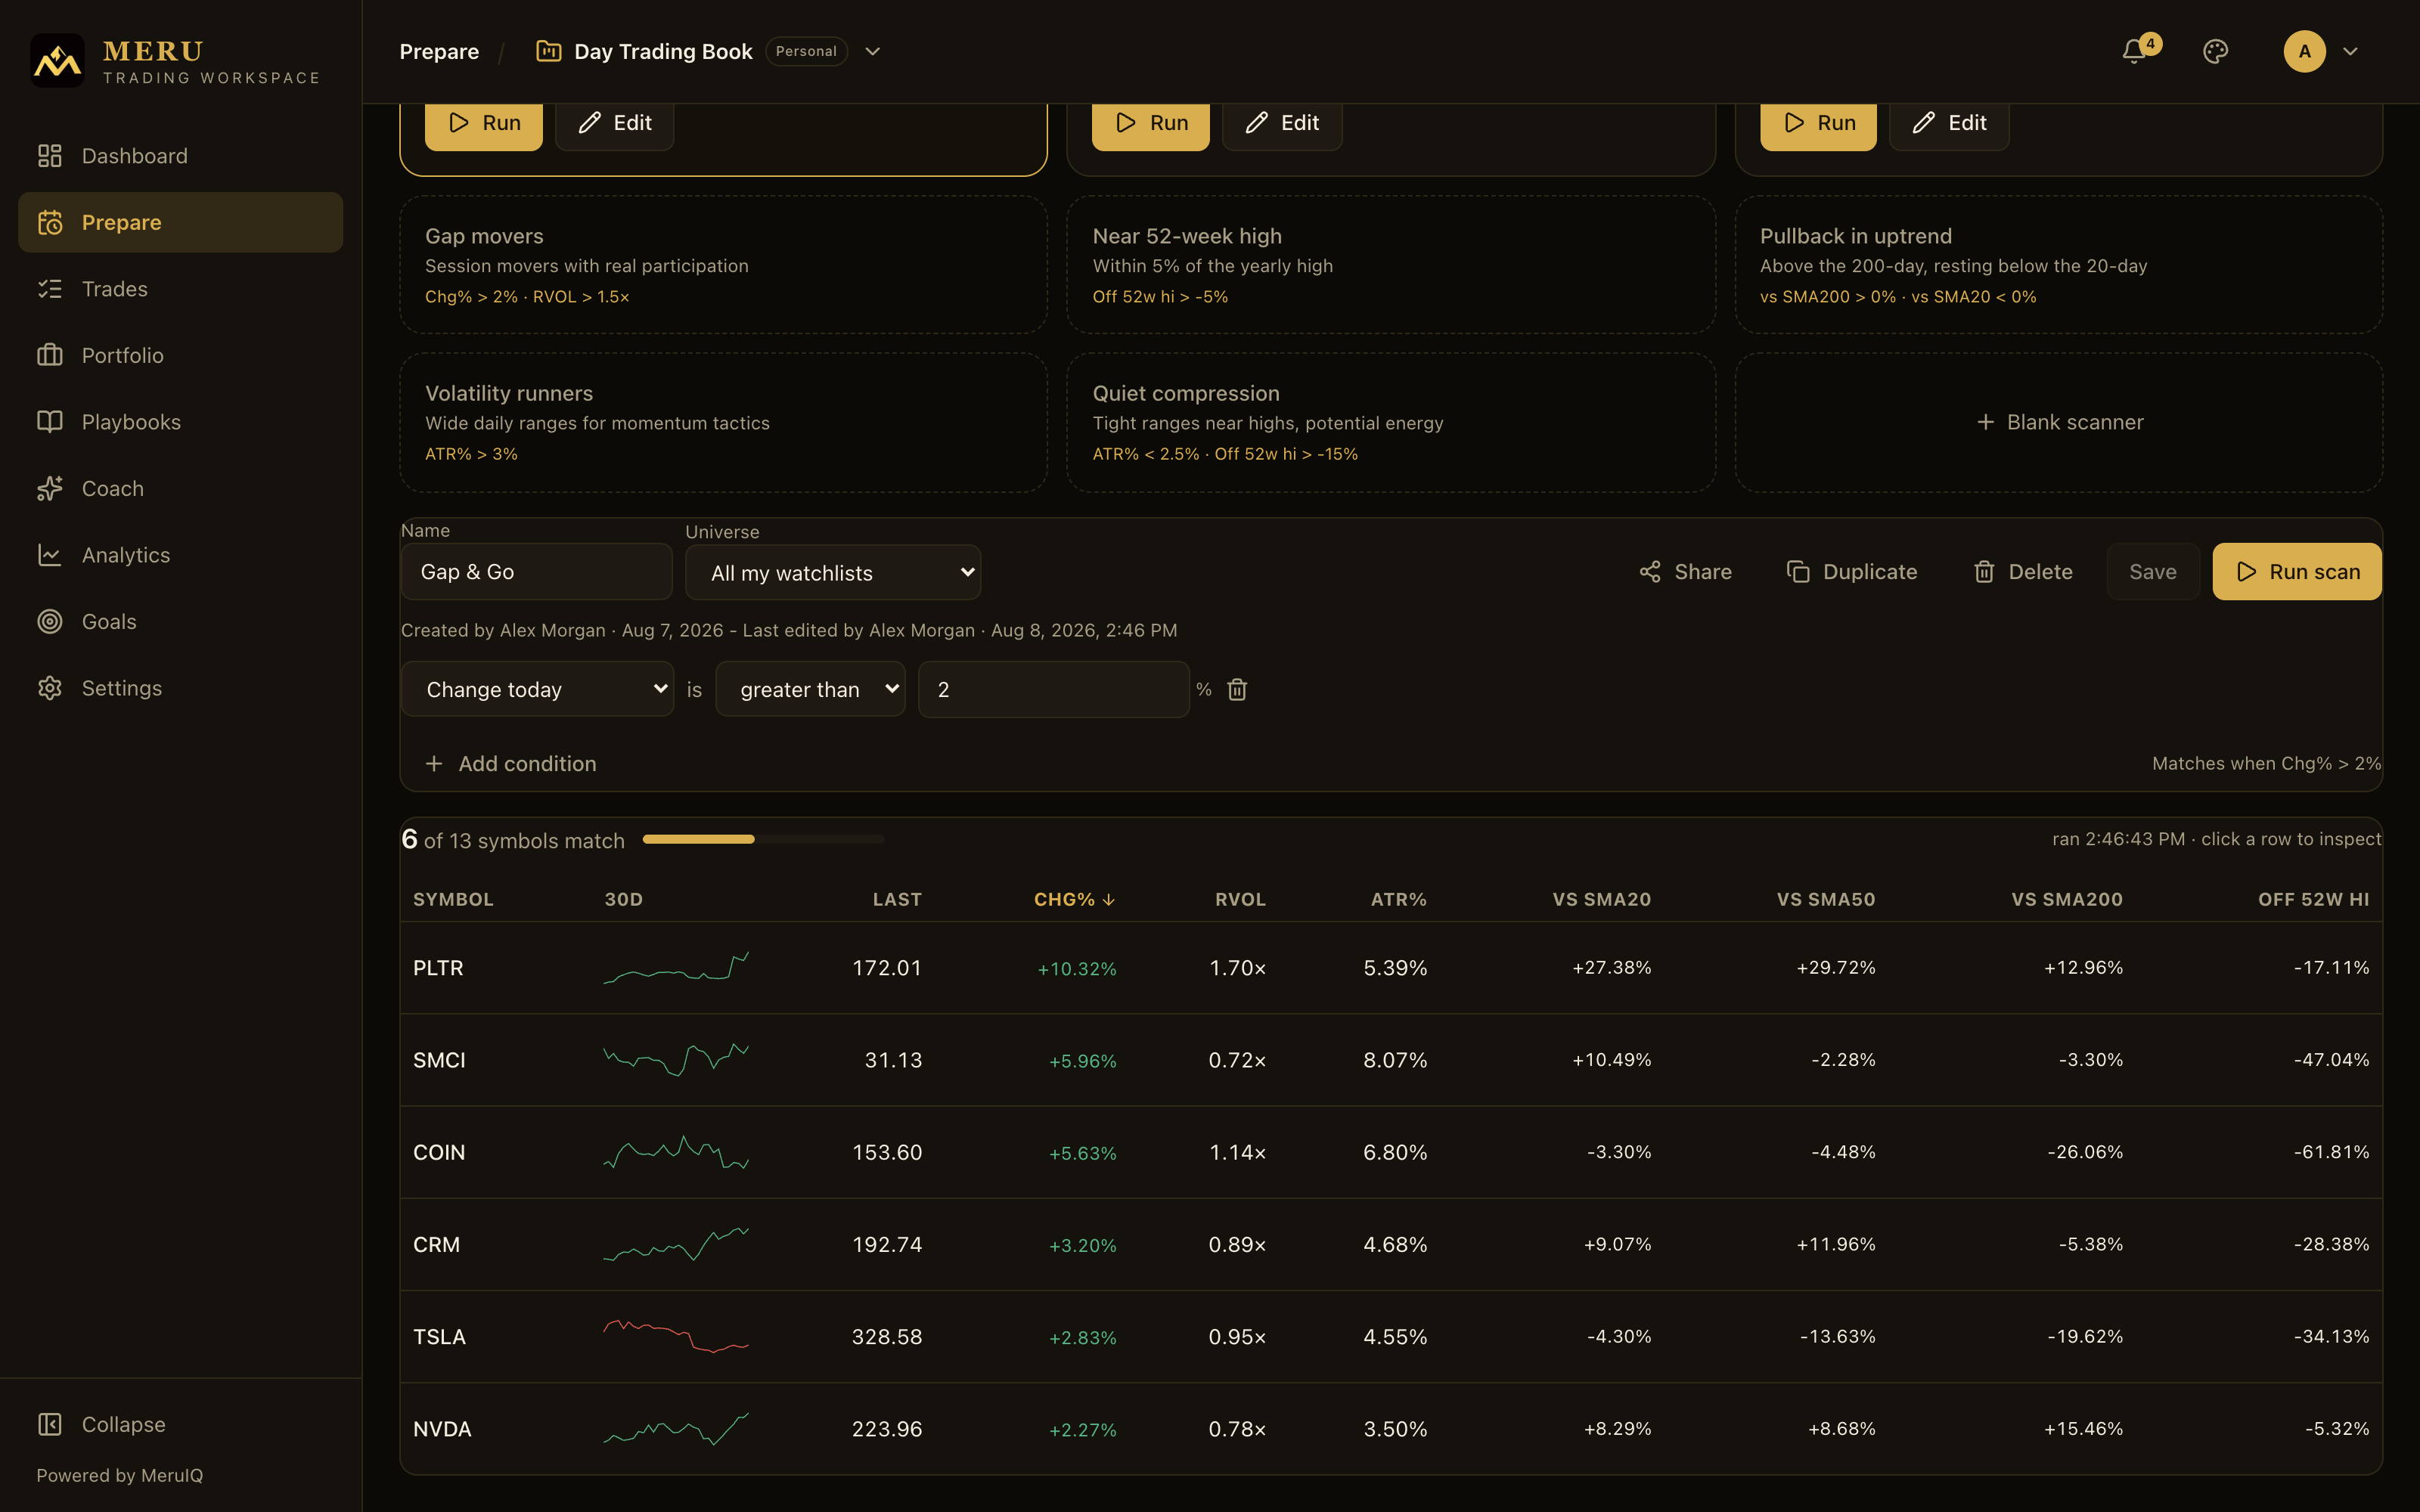Add condition to the scanner
The image size is (2420, 1512).
pyautogui.click(x=511, y=764)
